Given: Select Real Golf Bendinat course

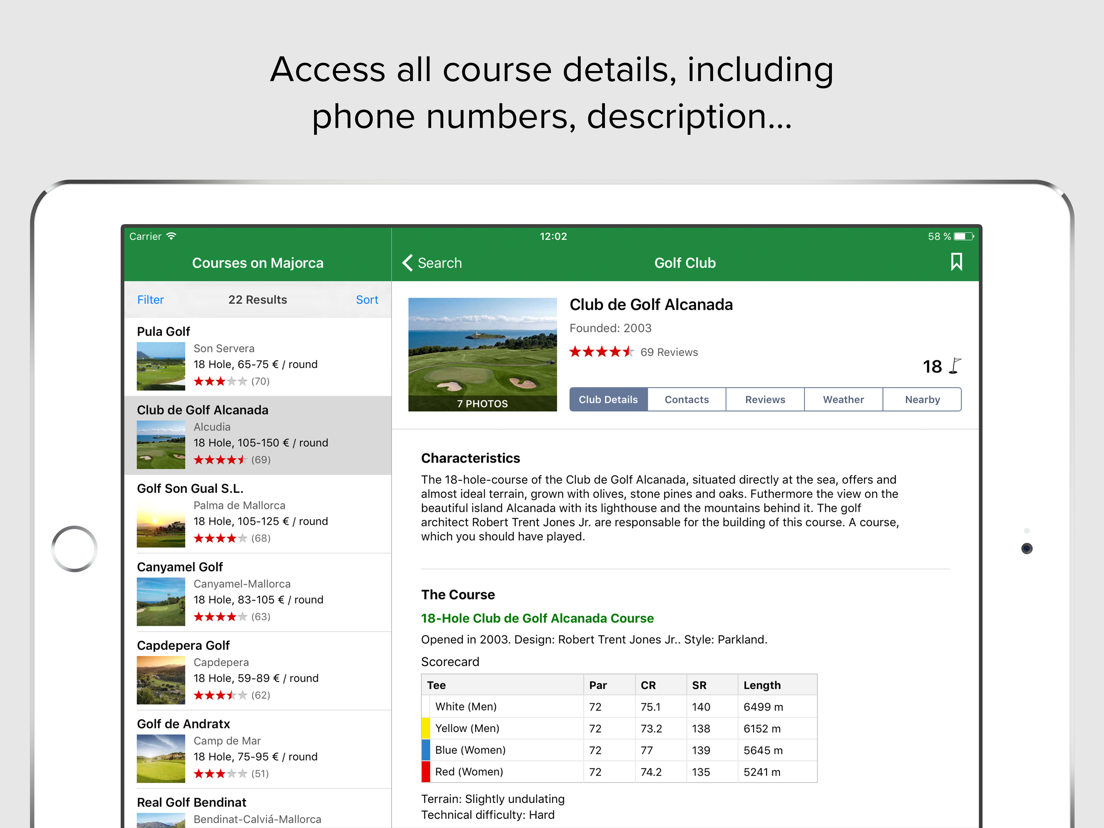Looking at the screenshot, I should [258, 810].
